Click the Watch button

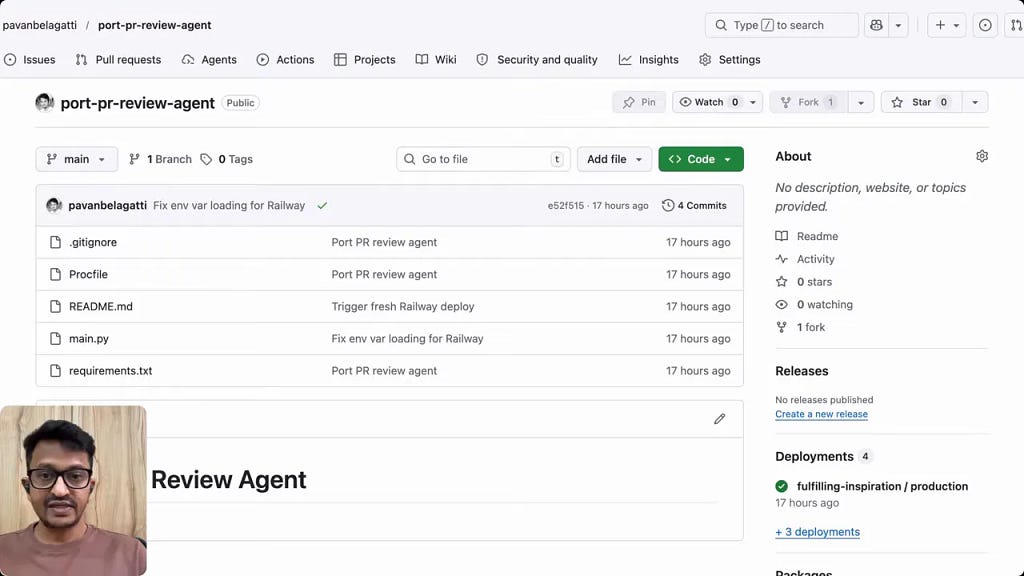[x=709, y=103]
